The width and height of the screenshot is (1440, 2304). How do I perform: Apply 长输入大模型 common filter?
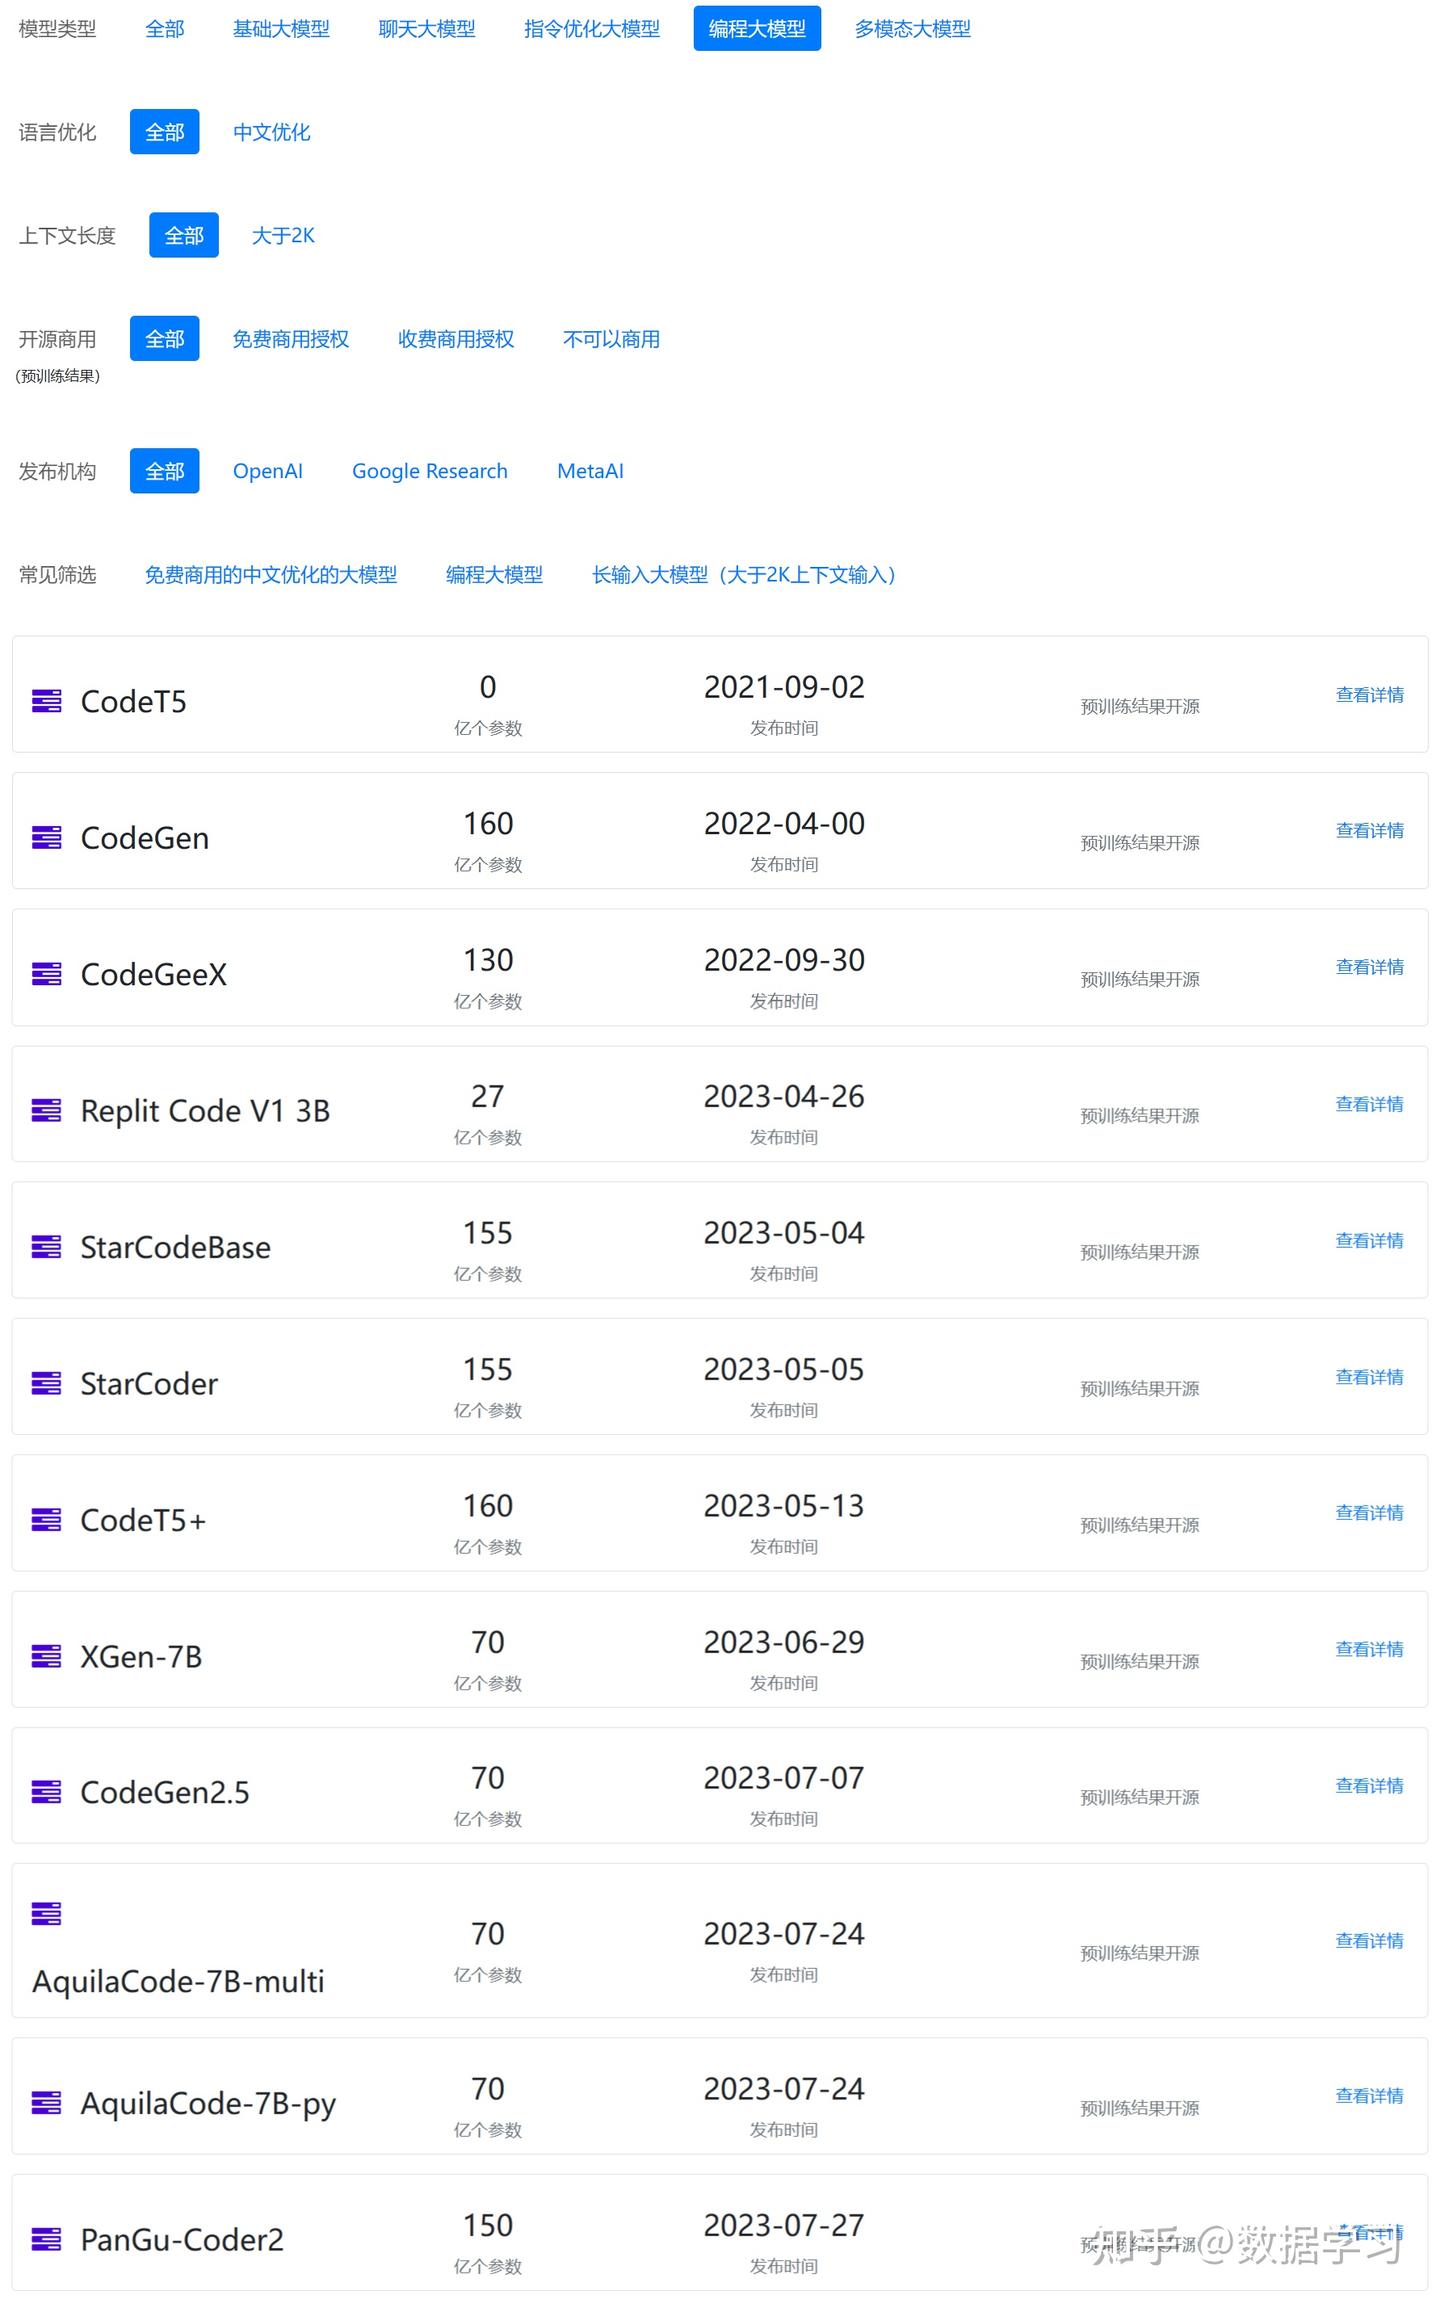pos(744,575)
